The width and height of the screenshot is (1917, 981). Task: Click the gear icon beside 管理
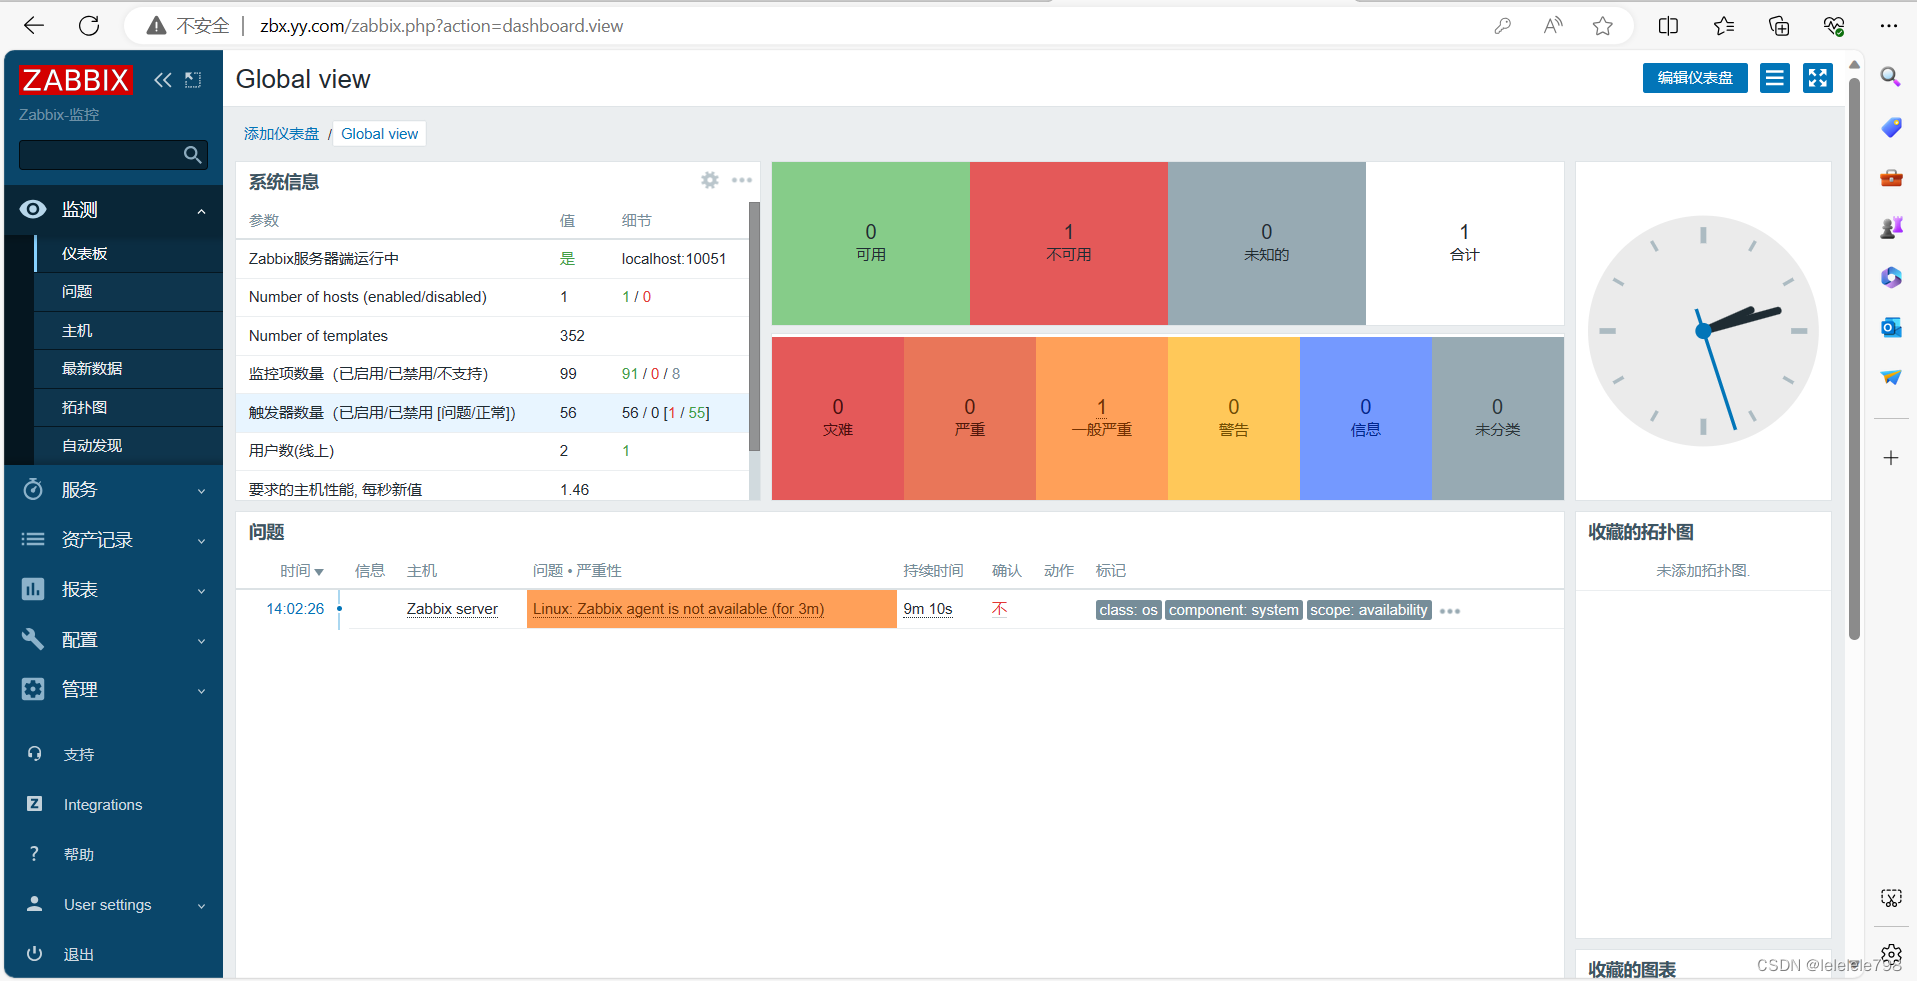[x=33, y=689]
